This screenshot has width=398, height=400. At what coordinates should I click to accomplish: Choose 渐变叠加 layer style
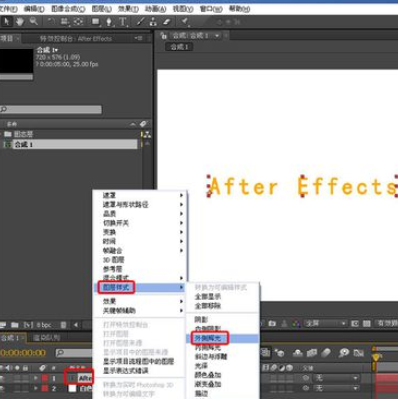(x=223, y=384)
